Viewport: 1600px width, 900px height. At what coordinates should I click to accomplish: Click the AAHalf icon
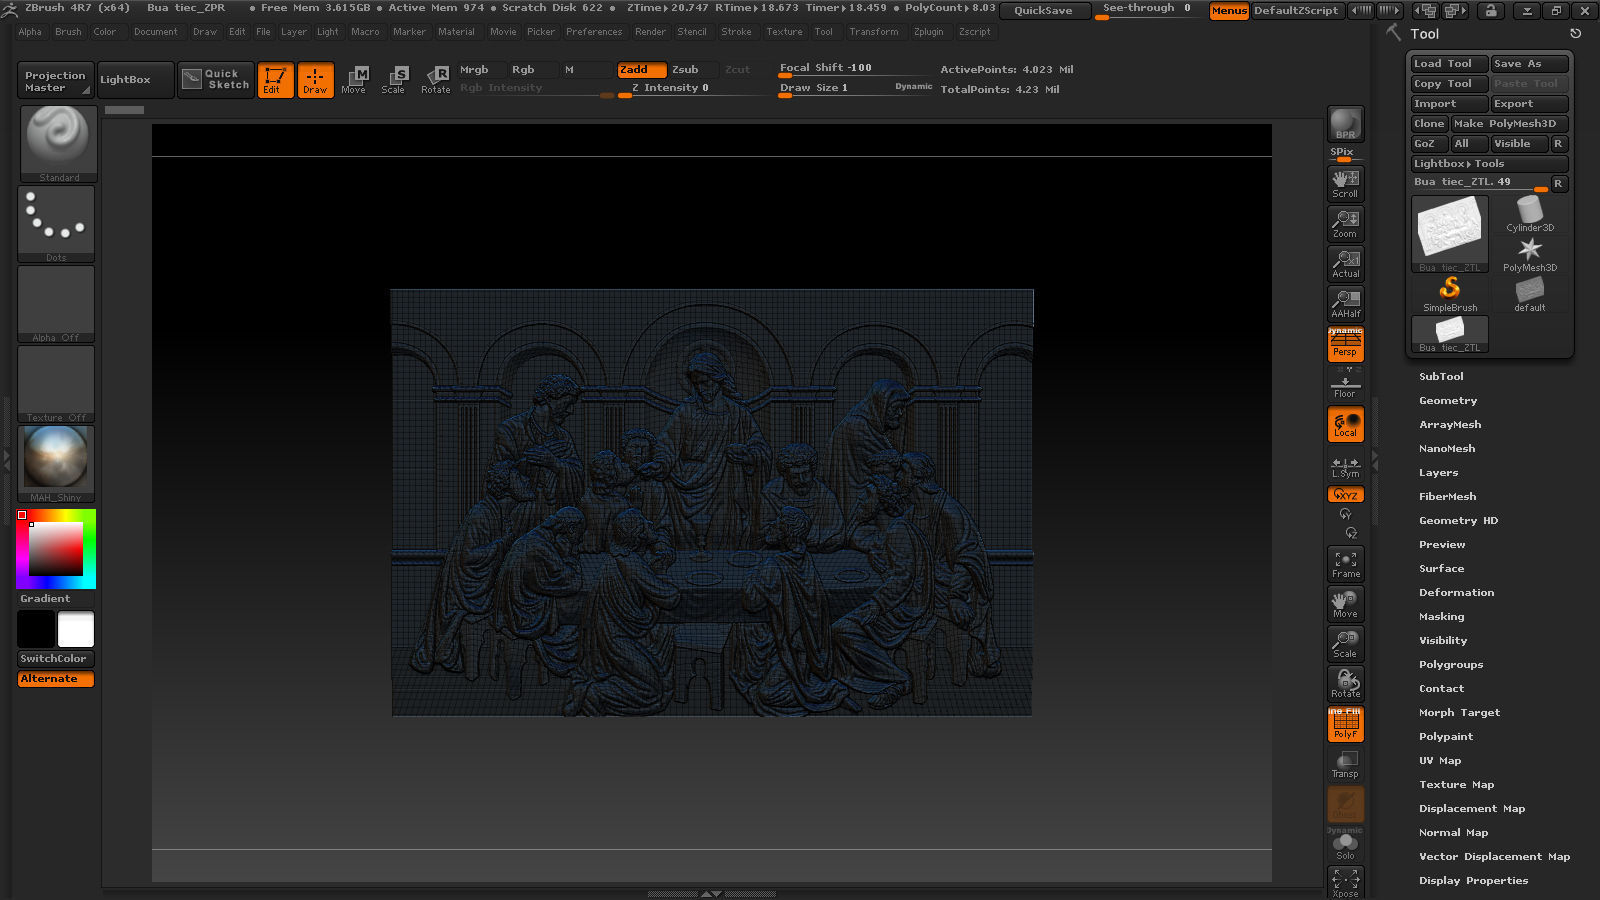1345,303
